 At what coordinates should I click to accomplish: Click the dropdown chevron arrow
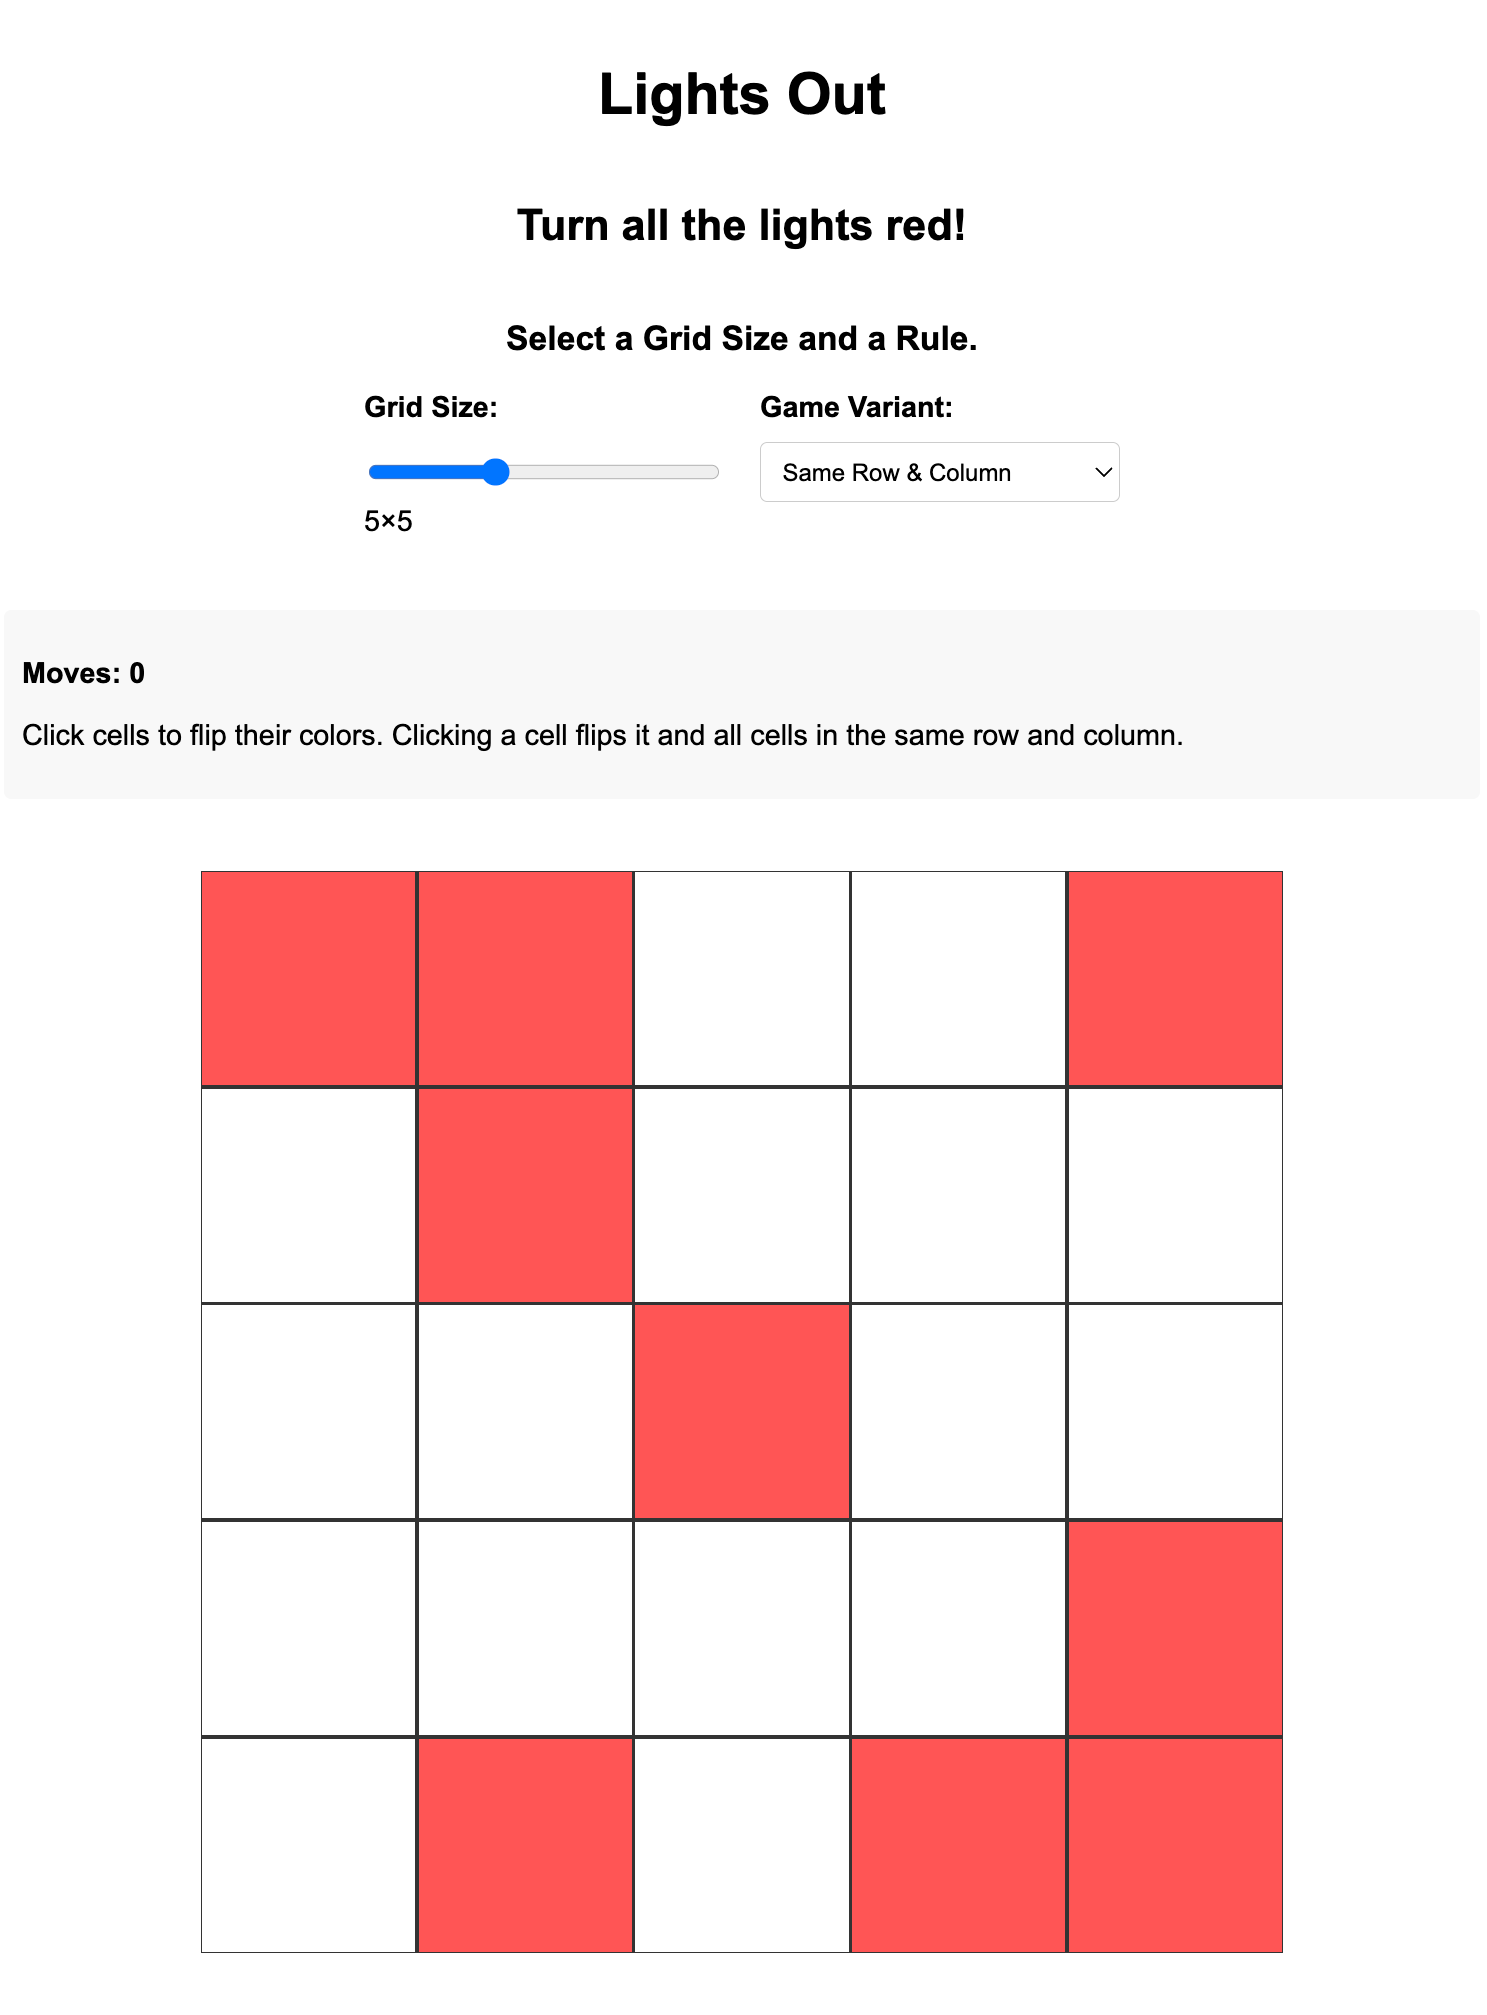point(1103,472)
